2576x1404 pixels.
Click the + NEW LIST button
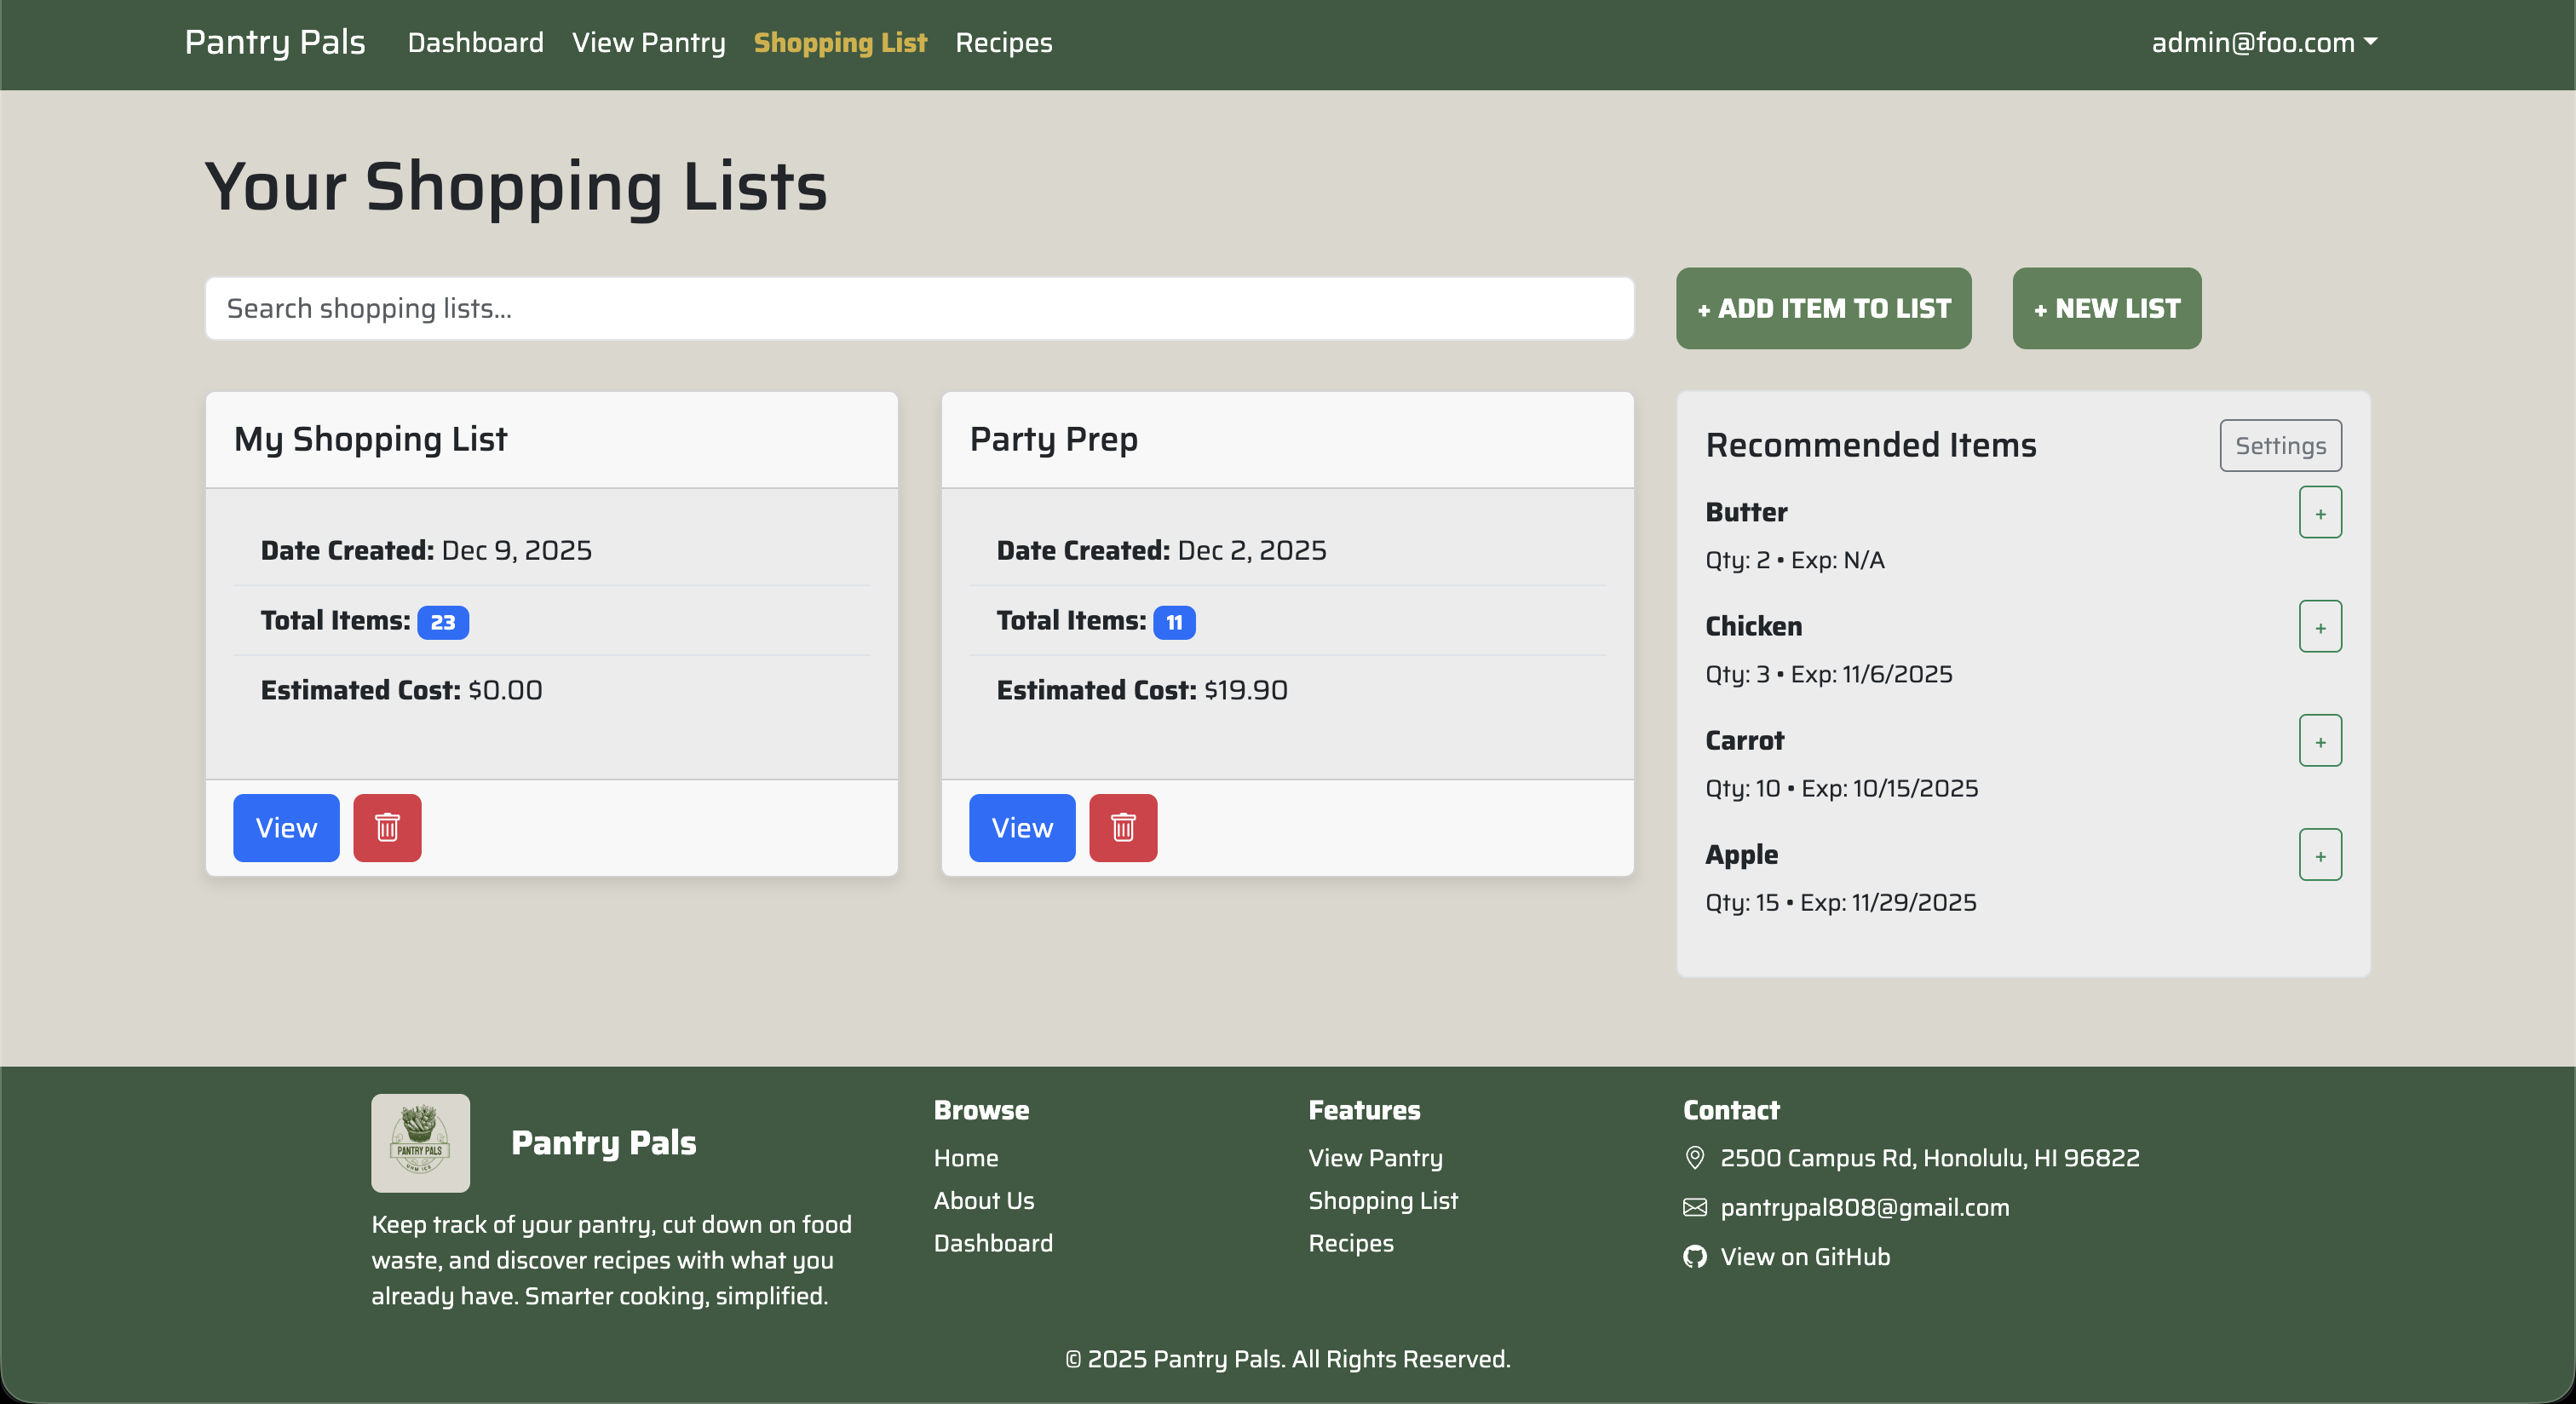tap(2106, 308)
